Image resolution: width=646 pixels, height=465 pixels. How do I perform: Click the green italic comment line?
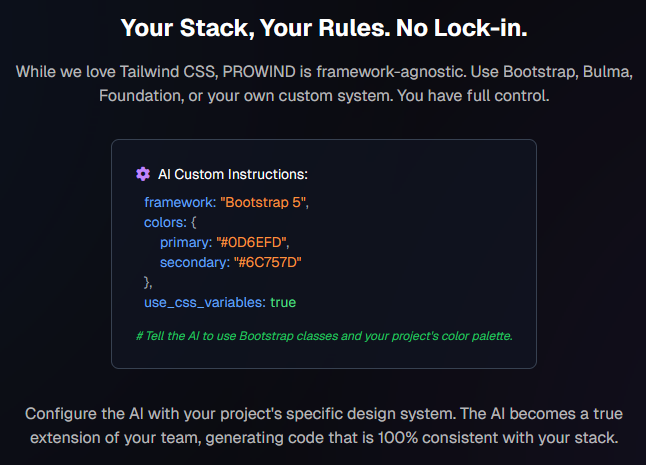point(324,336)
